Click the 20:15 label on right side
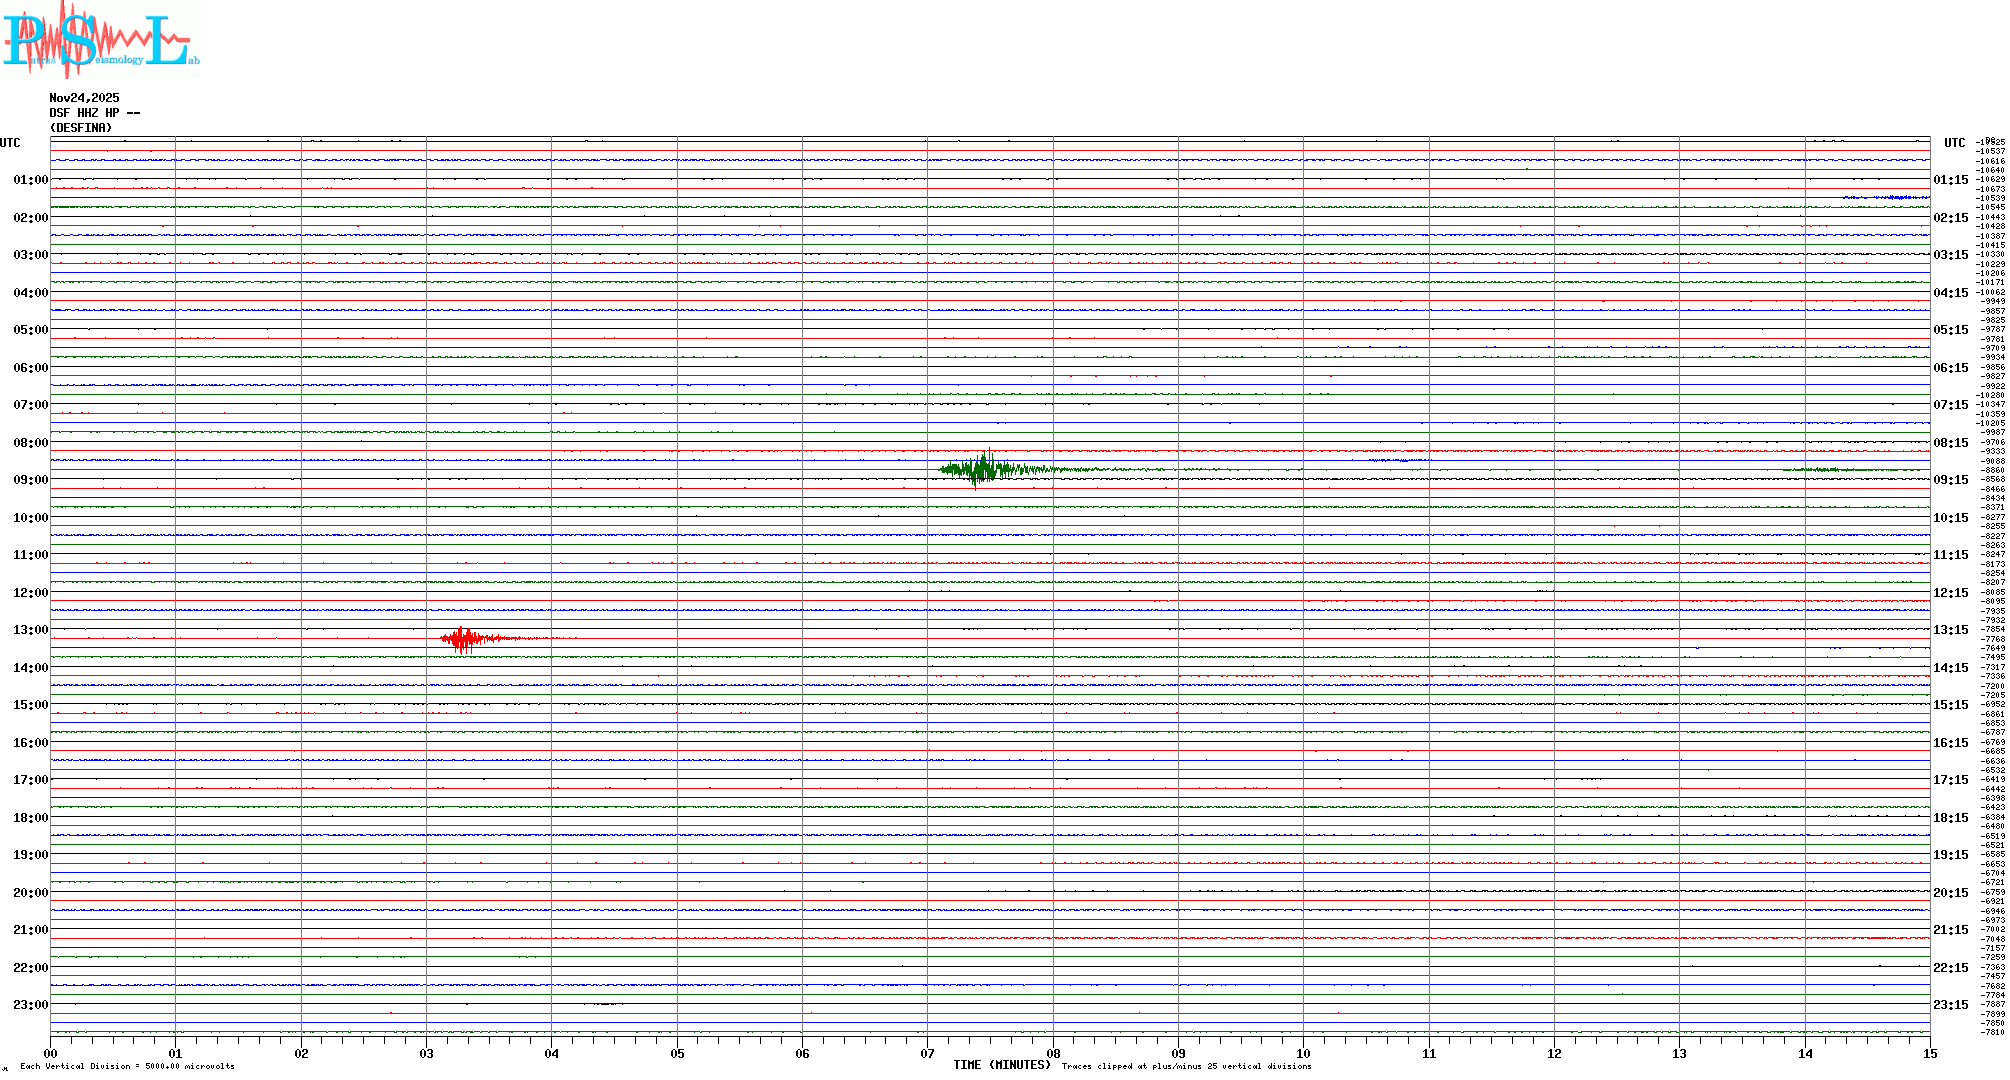2010x1080 pixels. coord(1950,893)
